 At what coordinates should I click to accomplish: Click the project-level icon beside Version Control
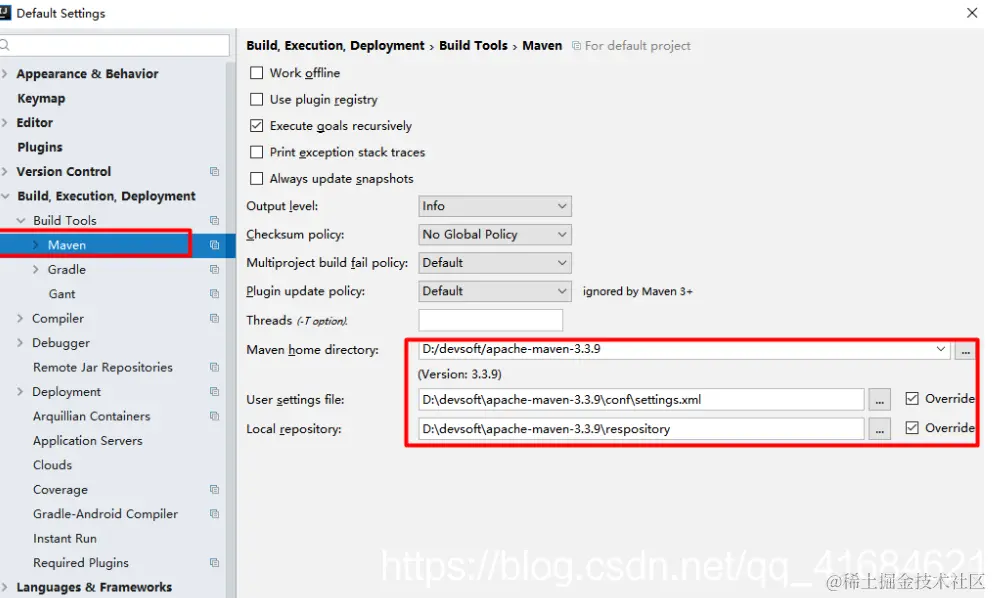[214, 171]
